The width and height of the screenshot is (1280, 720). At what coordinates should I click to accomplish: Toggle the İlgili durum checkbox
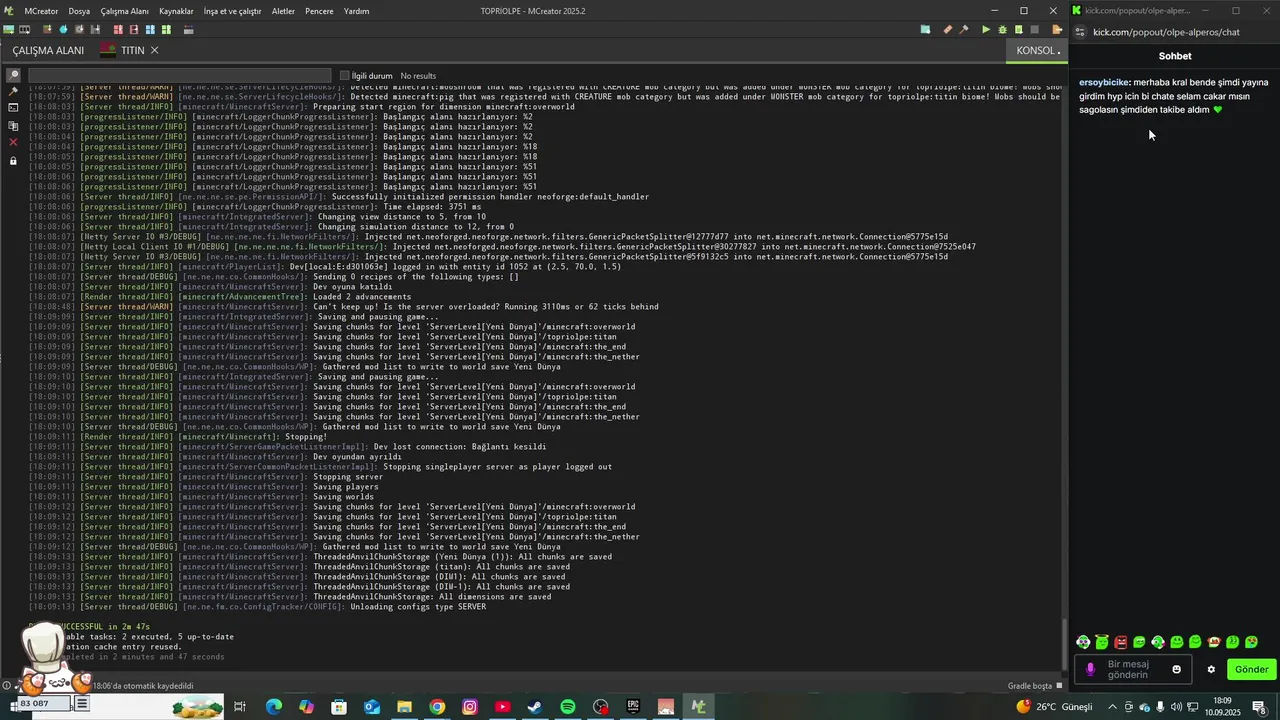pyautogui.click(x=344, y=76)
